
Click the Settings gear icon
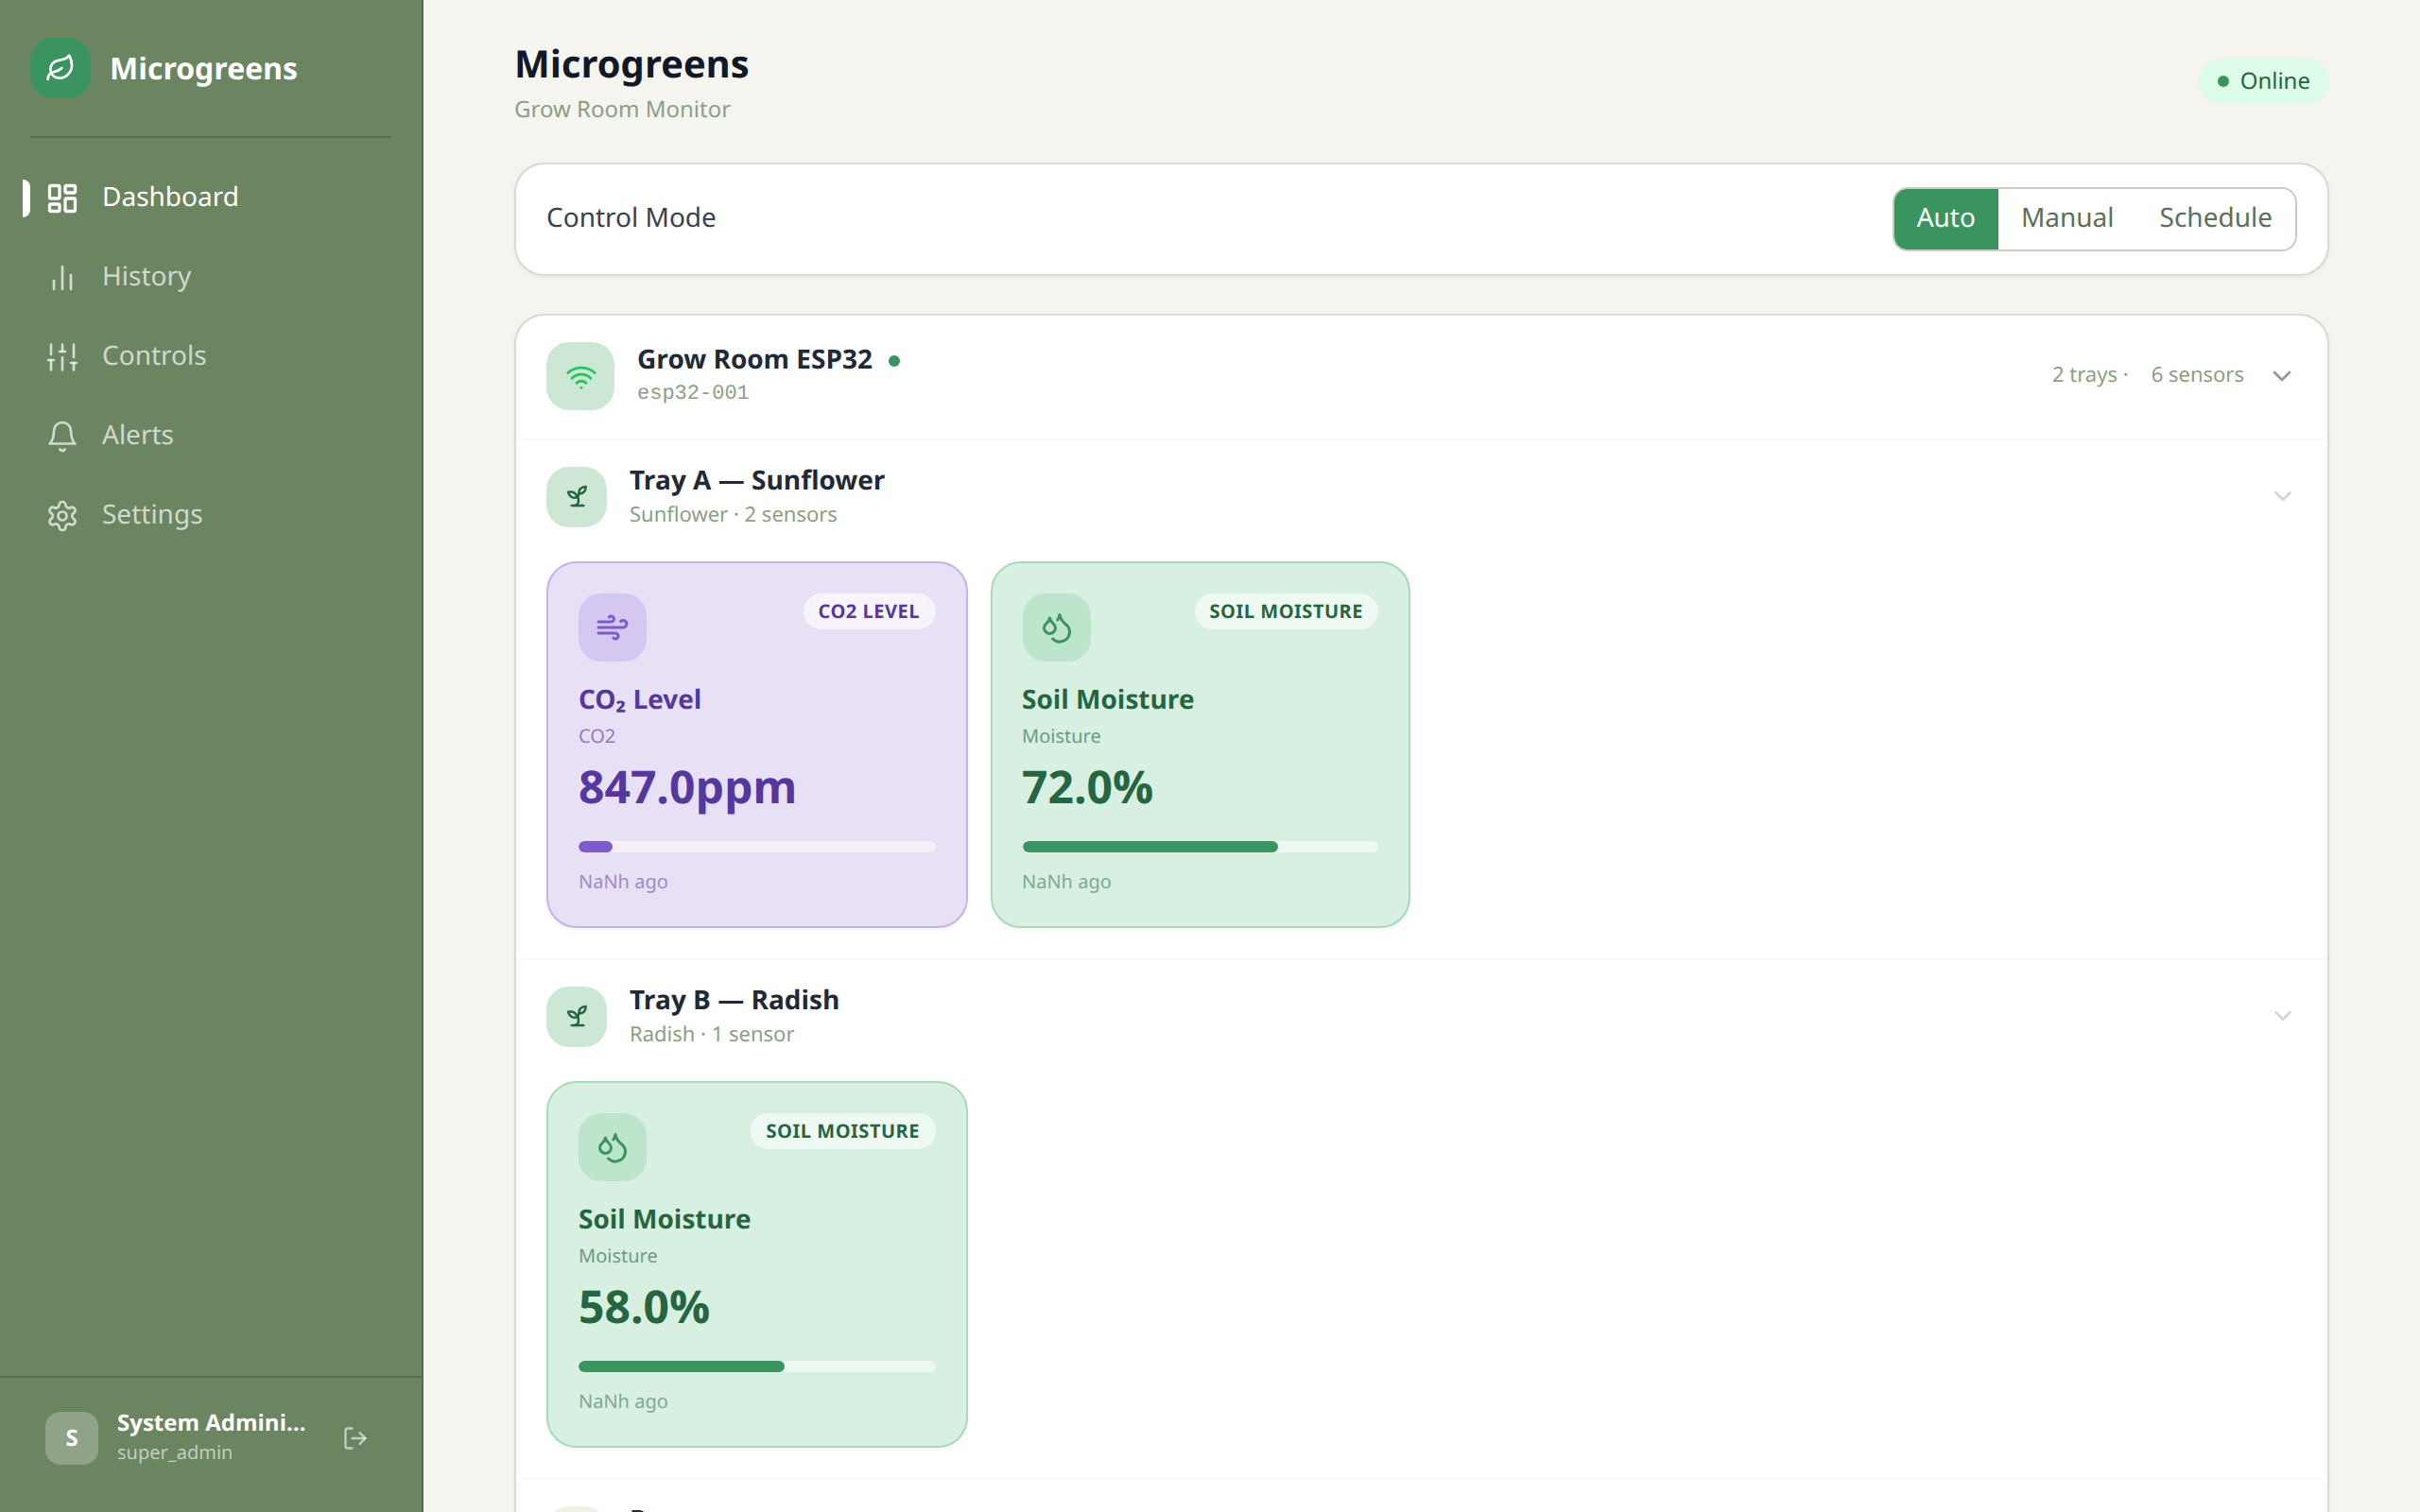[62, 515]
